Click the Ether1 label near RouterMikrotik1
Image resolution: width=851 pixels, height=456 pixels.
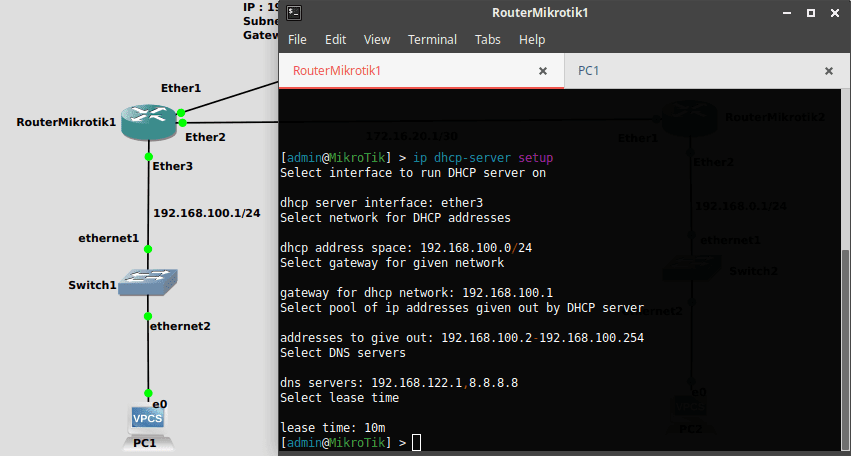(181, 88)
